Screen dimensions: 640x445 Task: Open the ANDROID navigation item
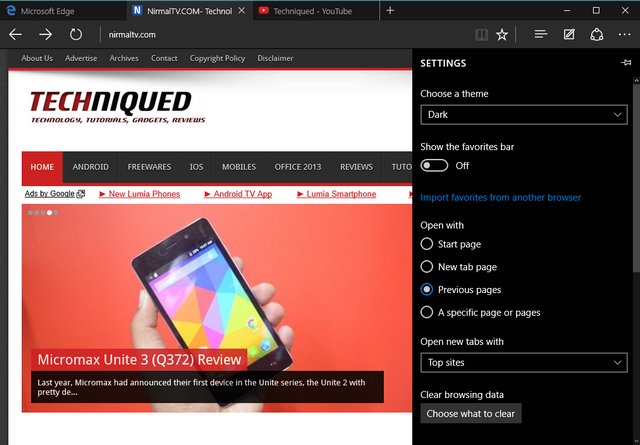[91, 167]
